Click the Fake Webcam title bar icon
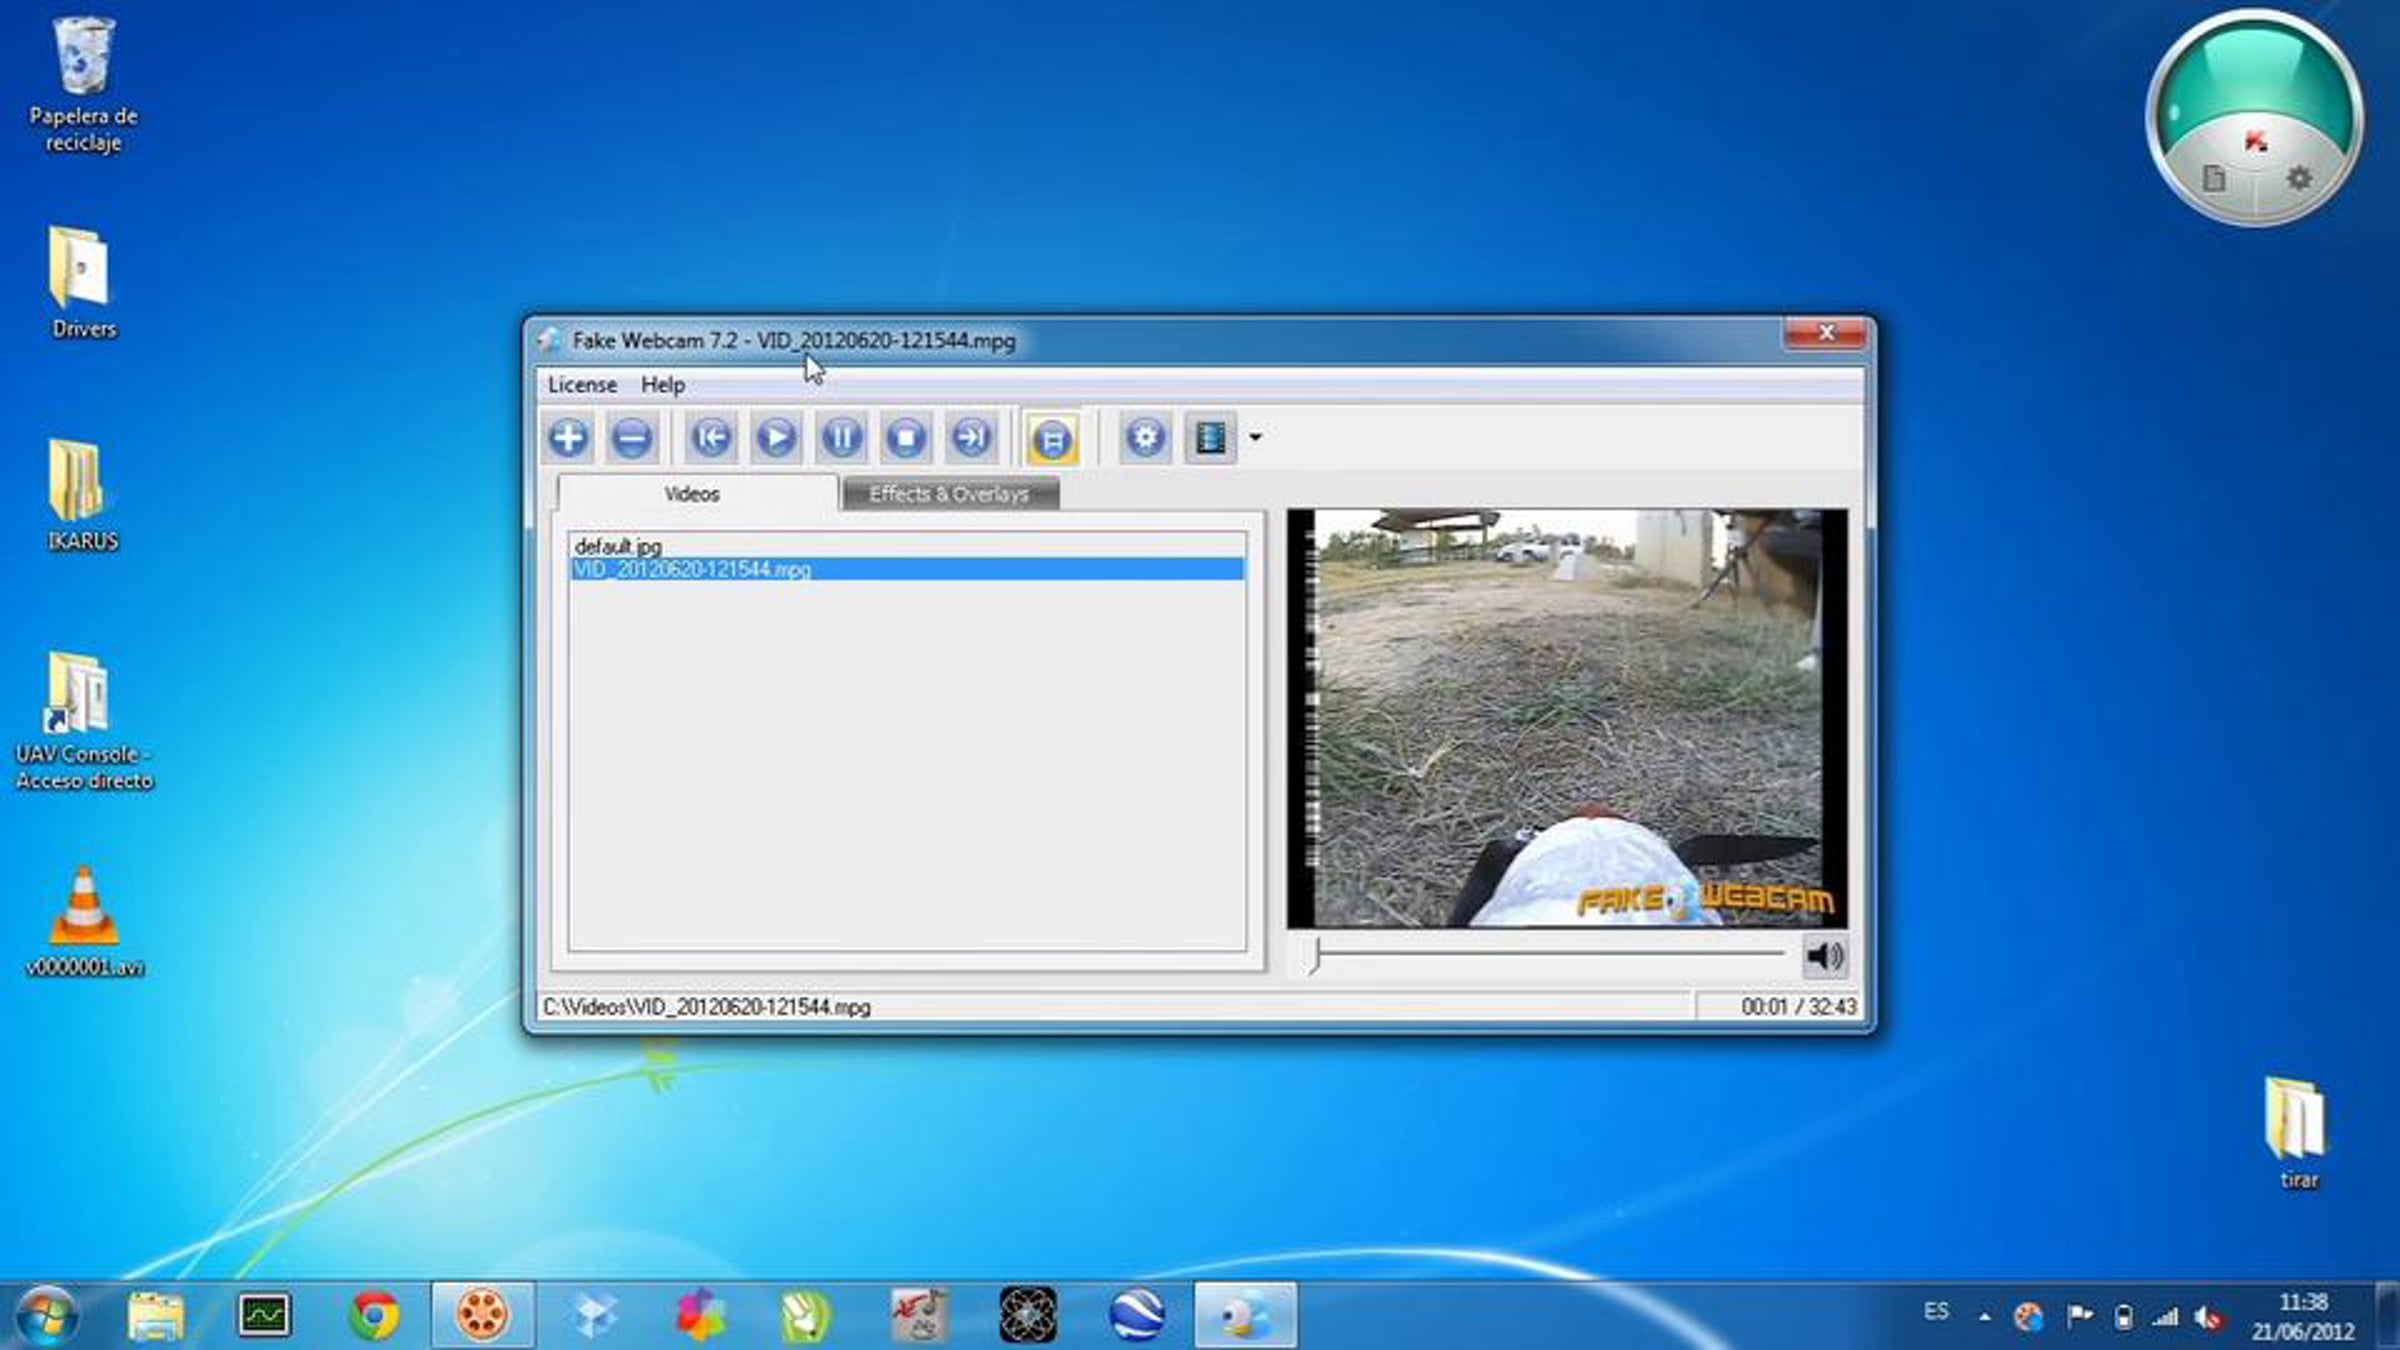This screenshot has width=2400, height=1350. 549,341
